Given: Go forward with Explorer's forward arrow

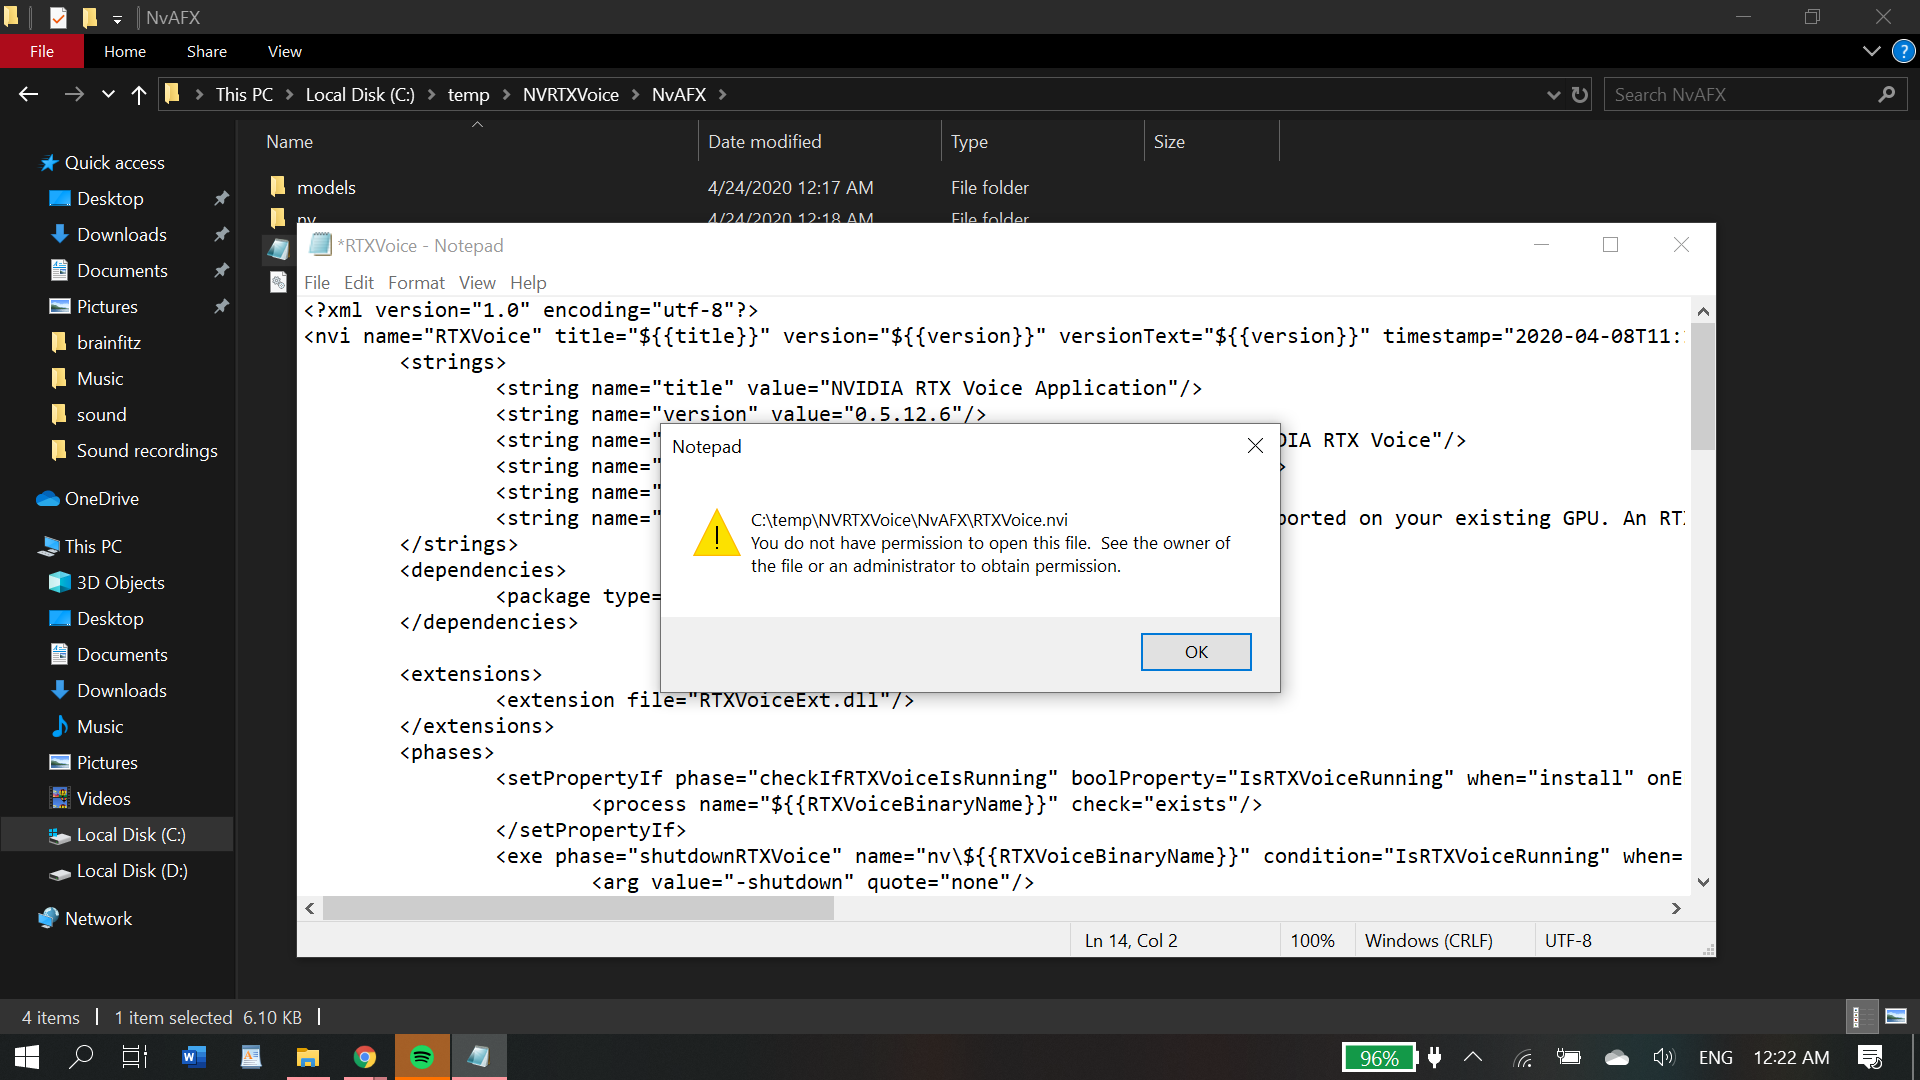Looking at the screenshot, I should pyautogui.click(x=74, y=94).
